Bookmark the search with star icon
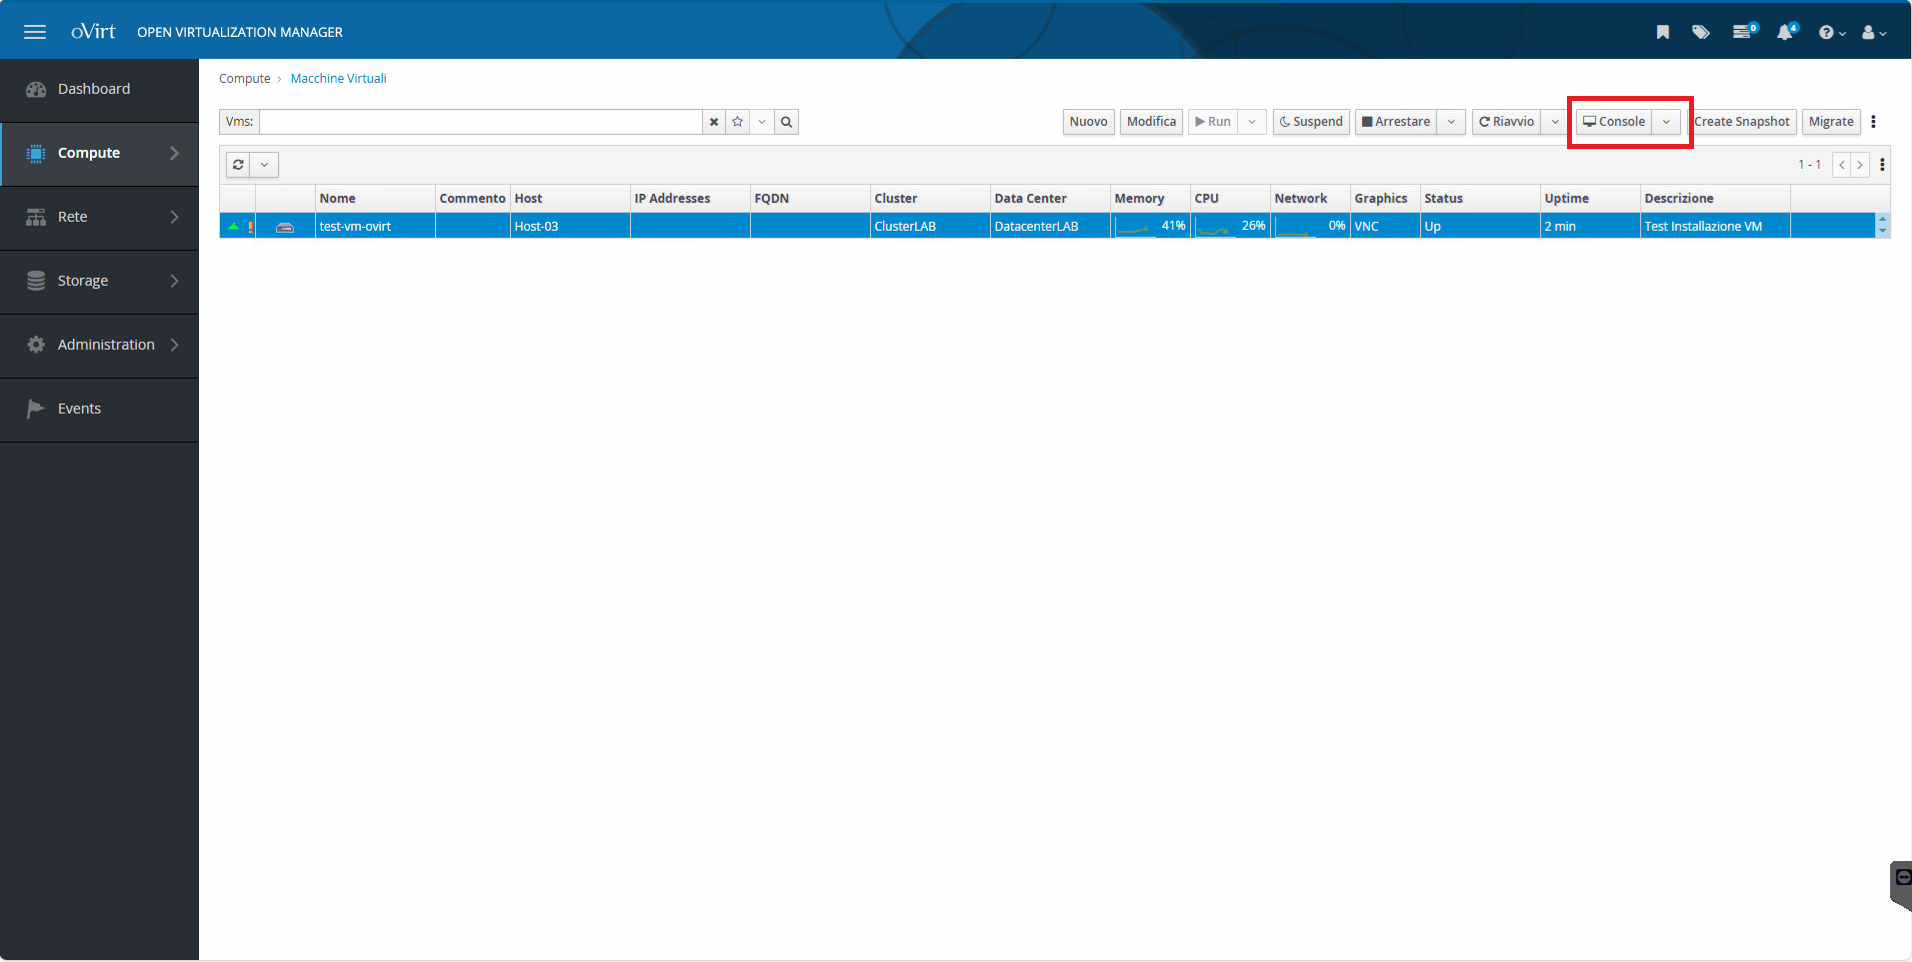The image size is (1912, 962). [x=738, y=122]
